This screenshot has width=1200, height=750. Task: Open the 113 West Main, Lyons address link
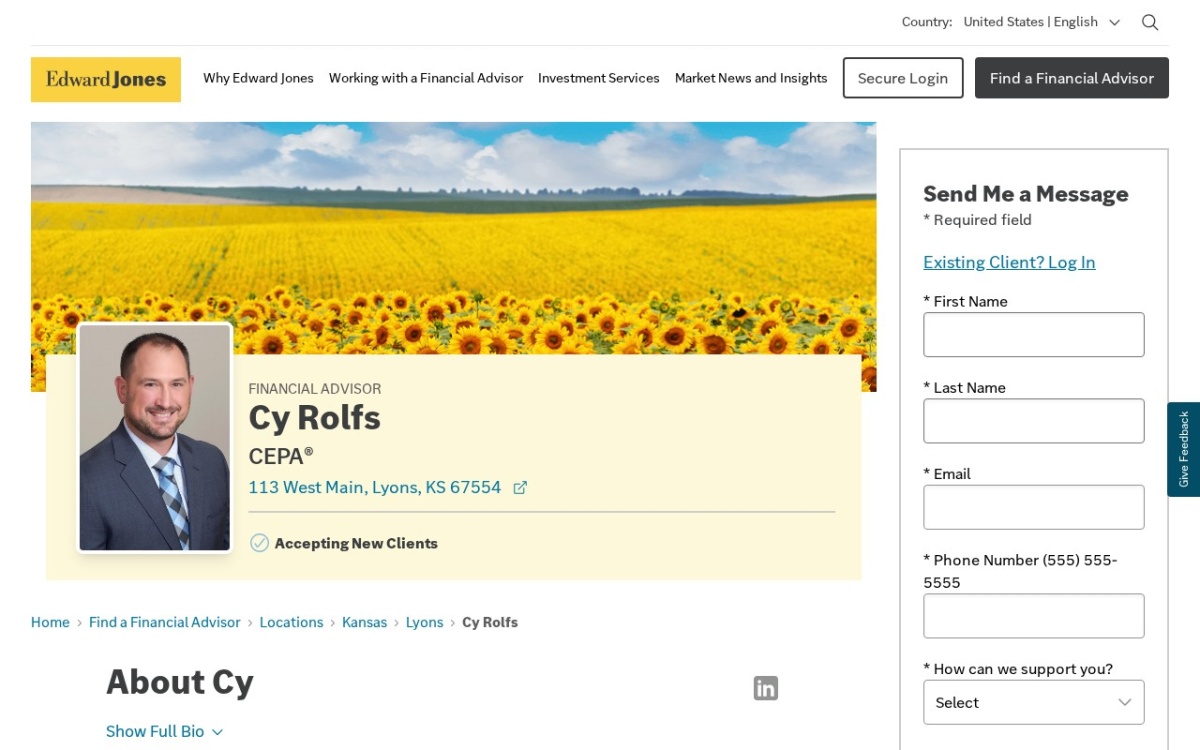click(x=375, y=488)
